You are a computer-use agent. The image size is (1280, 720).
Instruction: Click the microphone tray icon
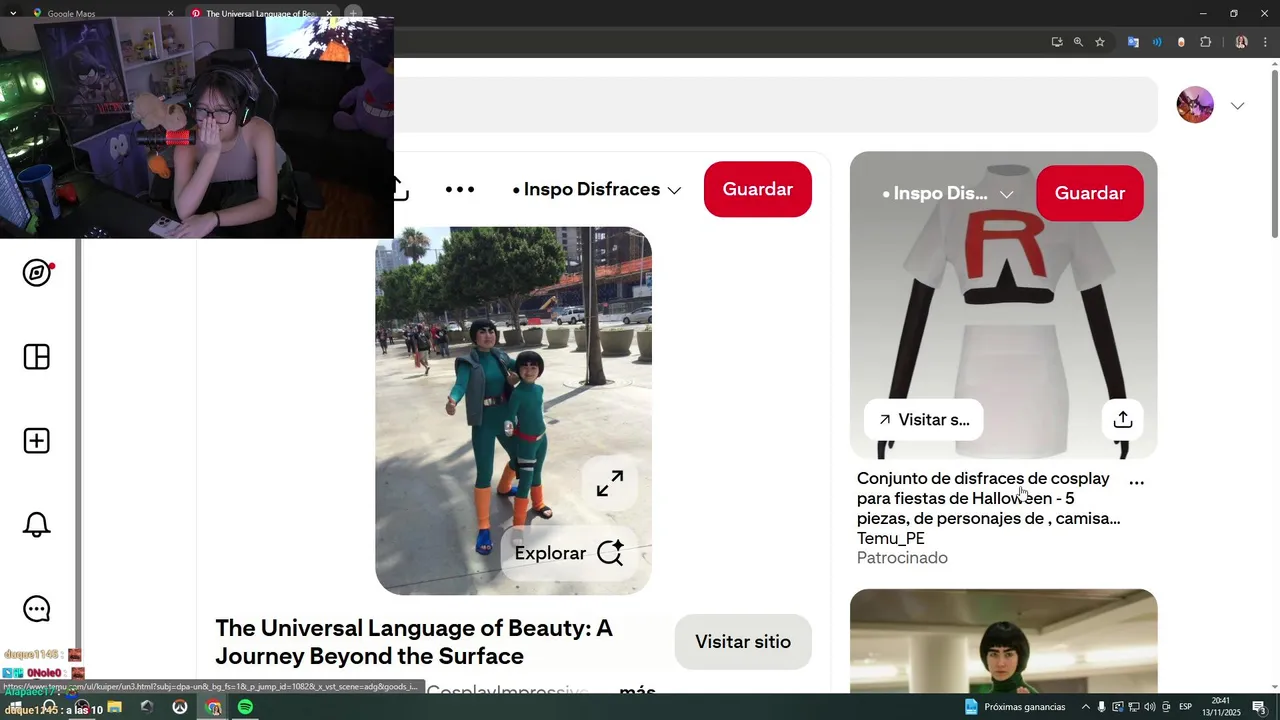(1101, 707)
